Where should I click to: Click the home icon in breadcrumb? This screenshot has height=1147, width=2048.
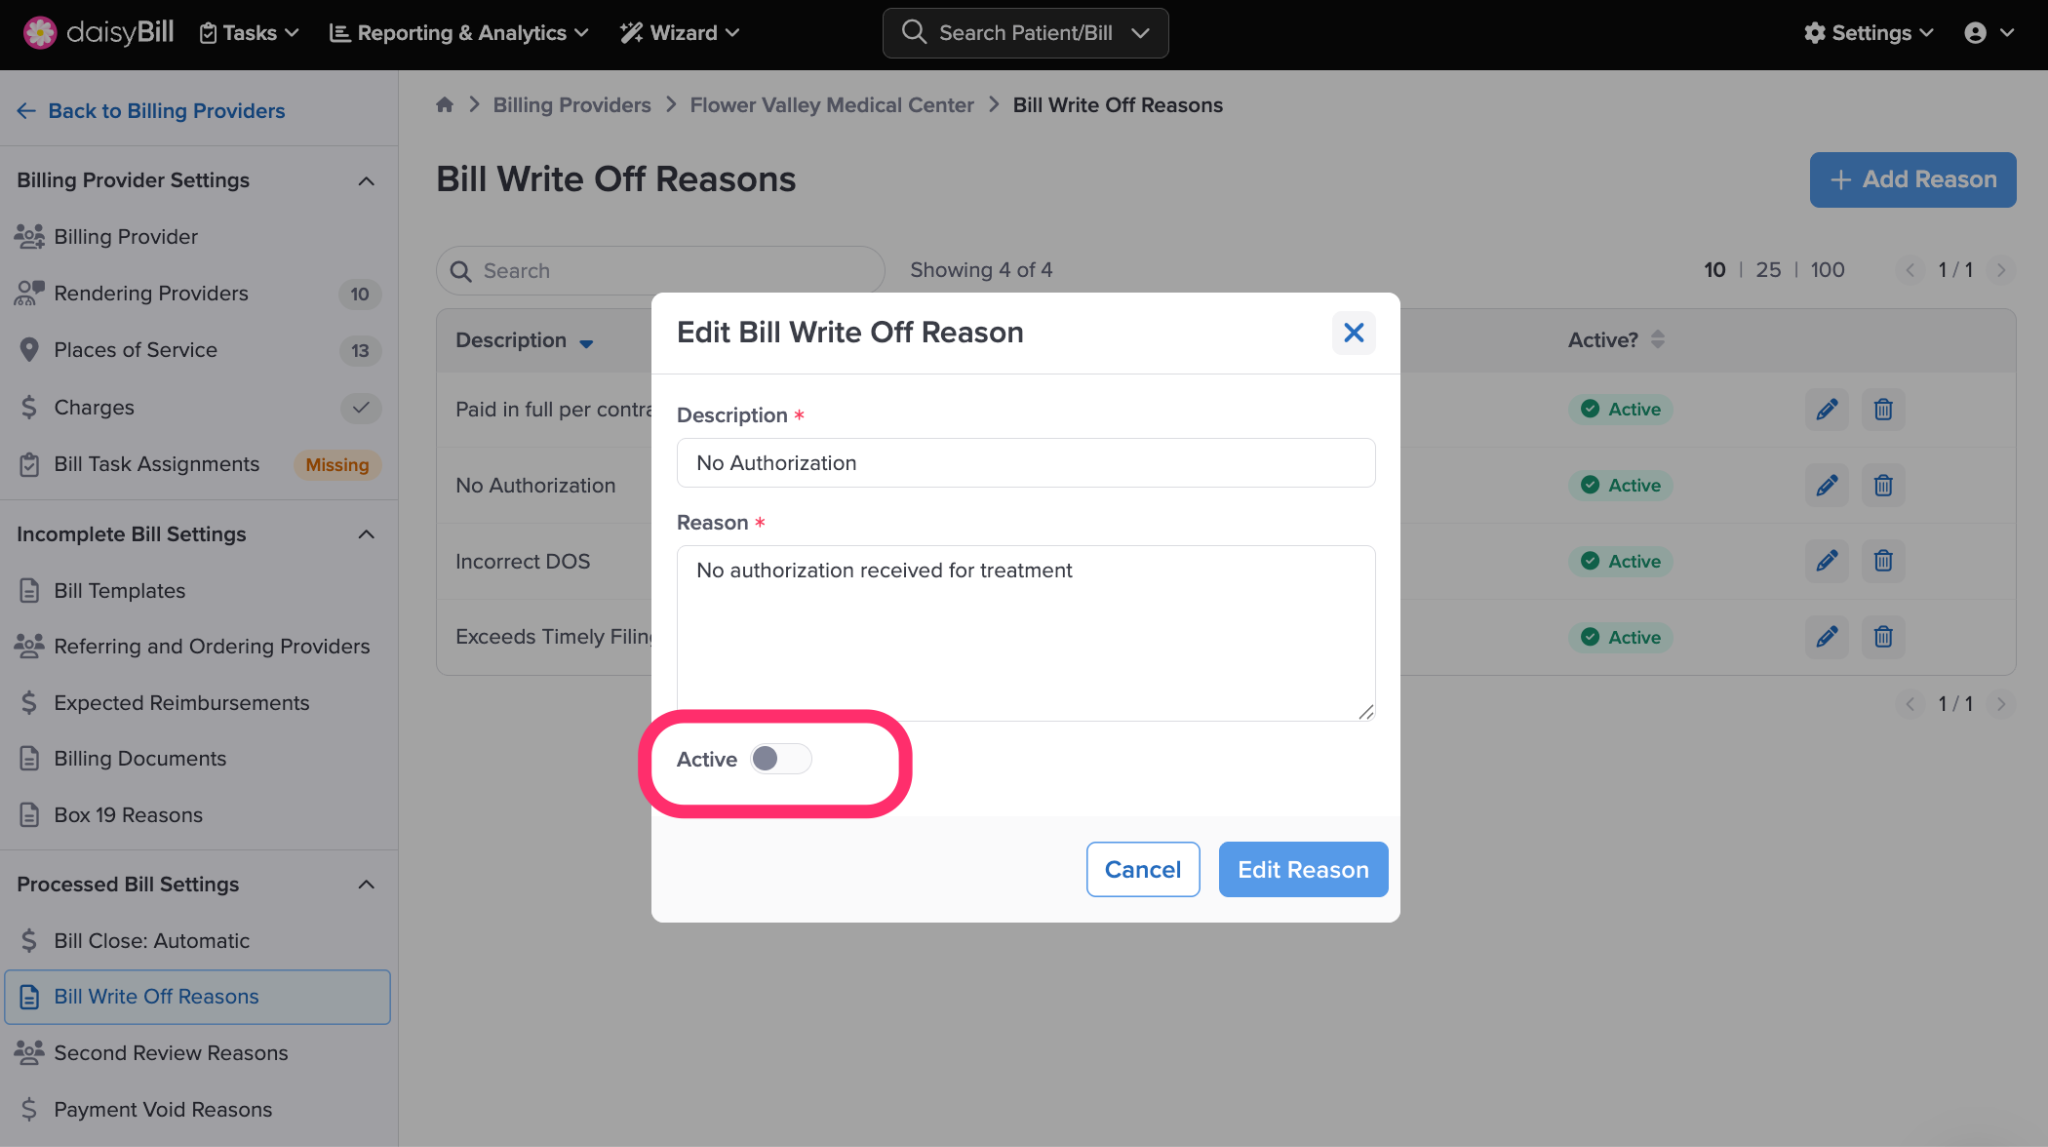point(445,105)
